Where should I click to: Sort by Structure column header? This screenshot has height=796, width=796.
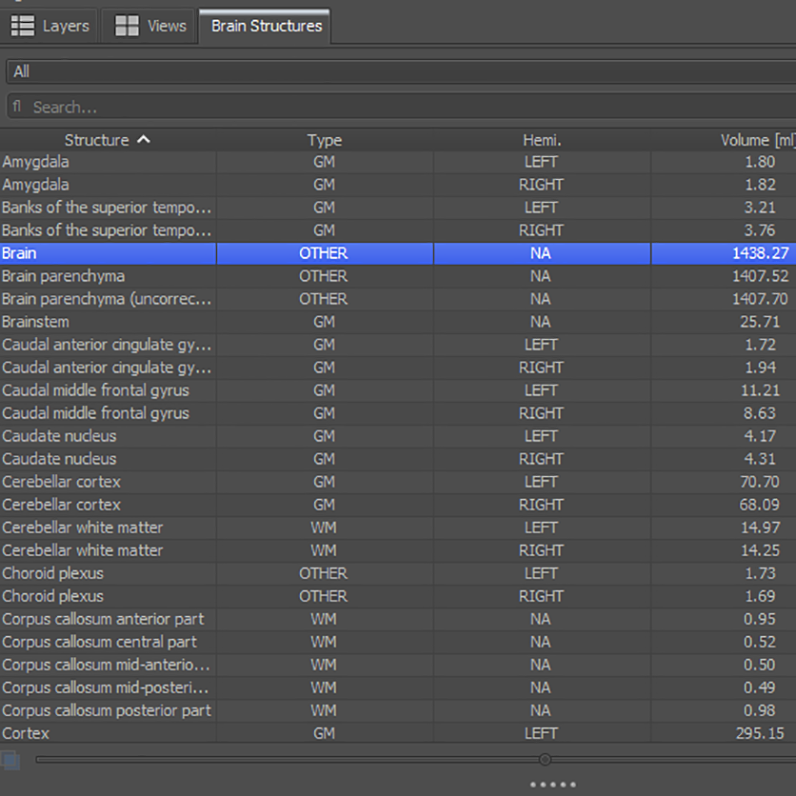coord(108,140)
